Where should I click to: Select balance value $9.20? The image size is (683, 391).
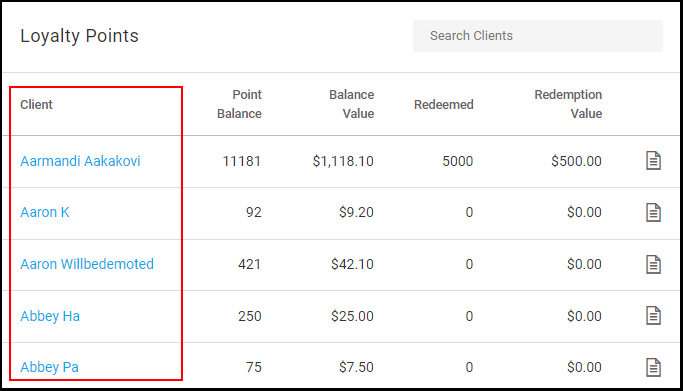tap(356, 212)
